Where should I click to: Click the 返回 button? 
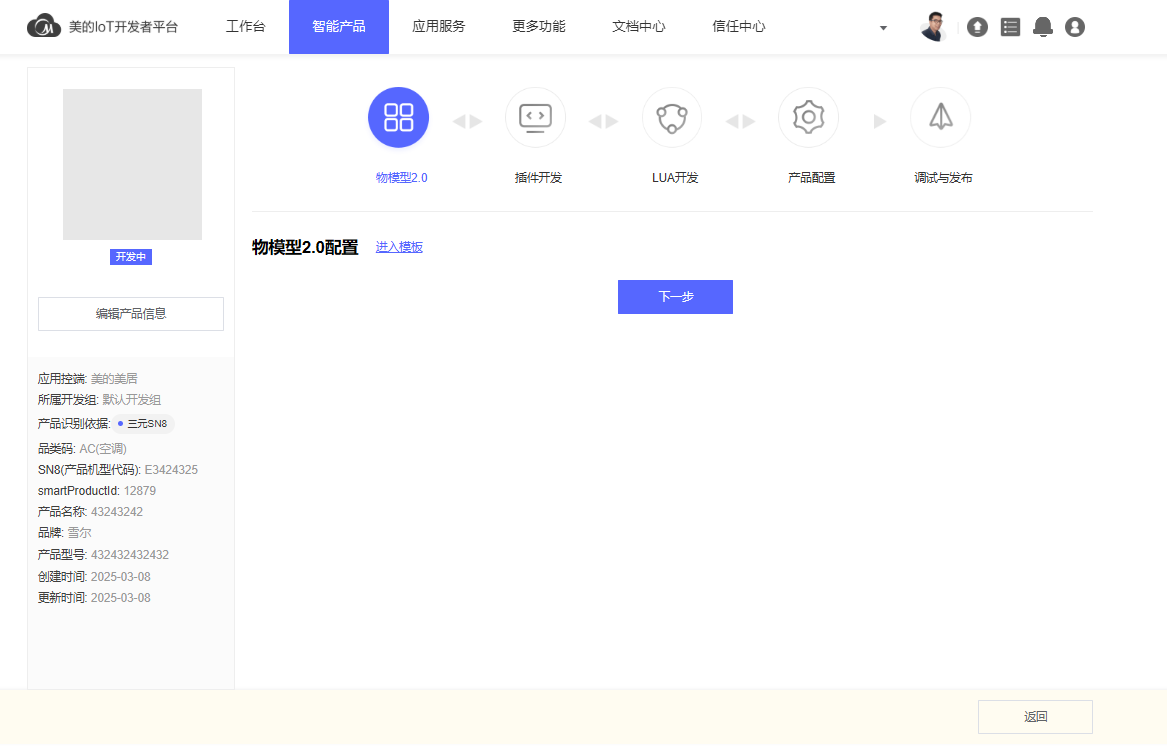[1035, 717]
